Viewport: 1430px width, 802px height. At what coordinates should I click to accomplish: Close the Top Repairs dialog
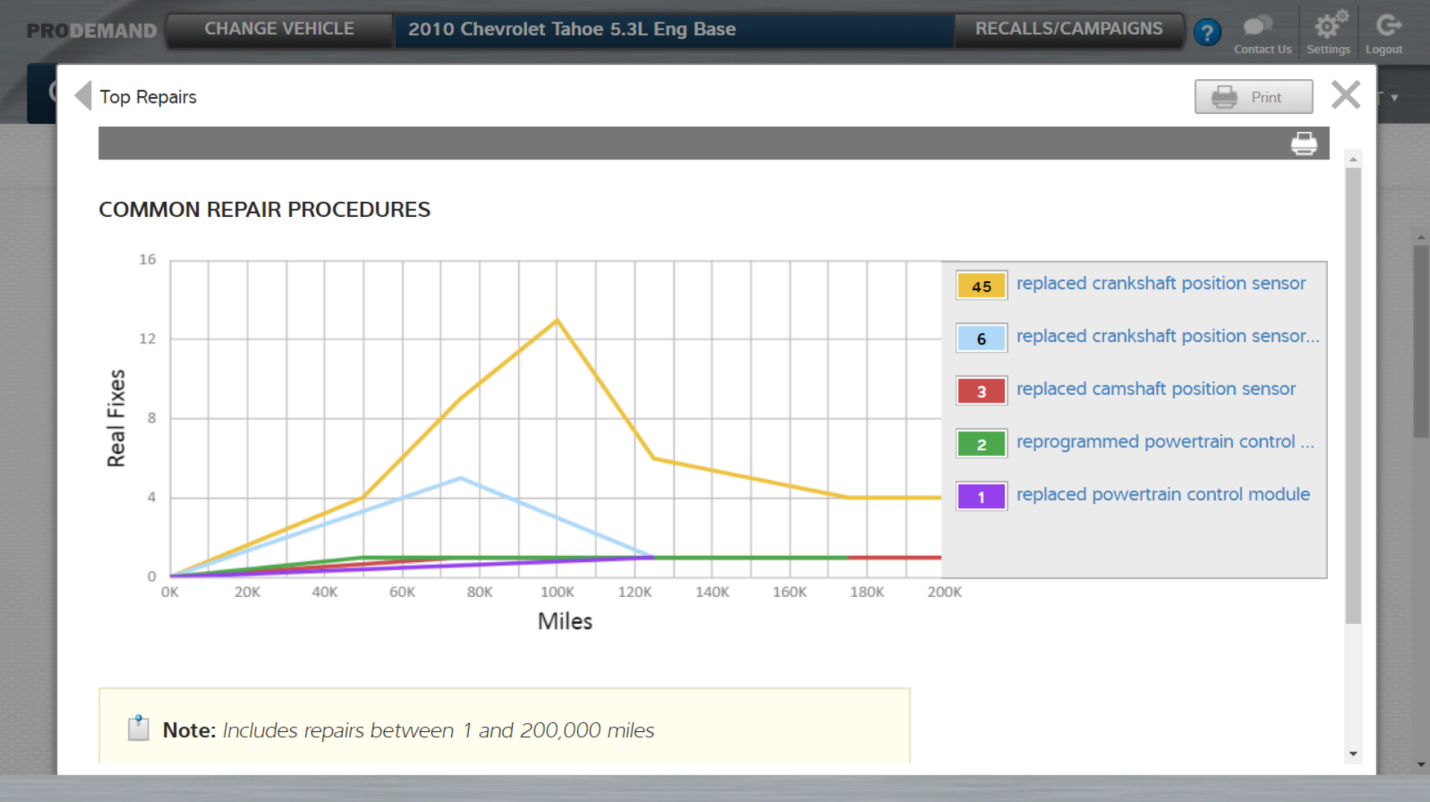click(1345, 96)
